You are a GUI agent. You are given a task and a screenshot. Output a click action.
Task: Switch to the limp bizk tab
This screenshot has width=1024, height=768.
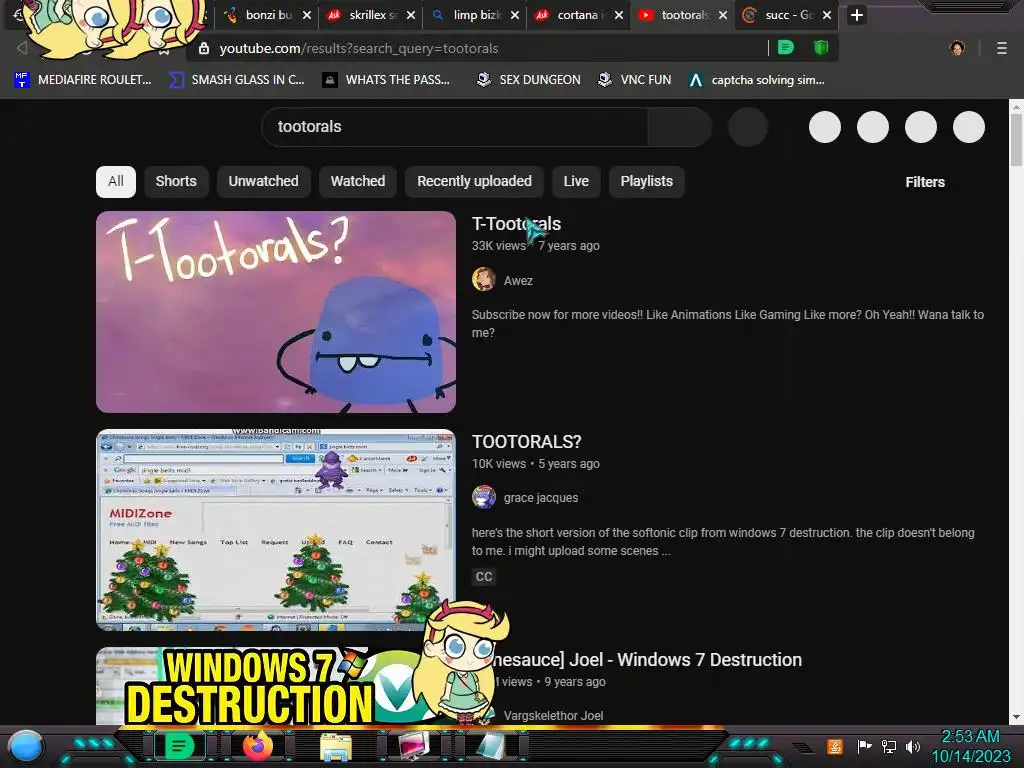pyautogui.click(x=474, y=15)
